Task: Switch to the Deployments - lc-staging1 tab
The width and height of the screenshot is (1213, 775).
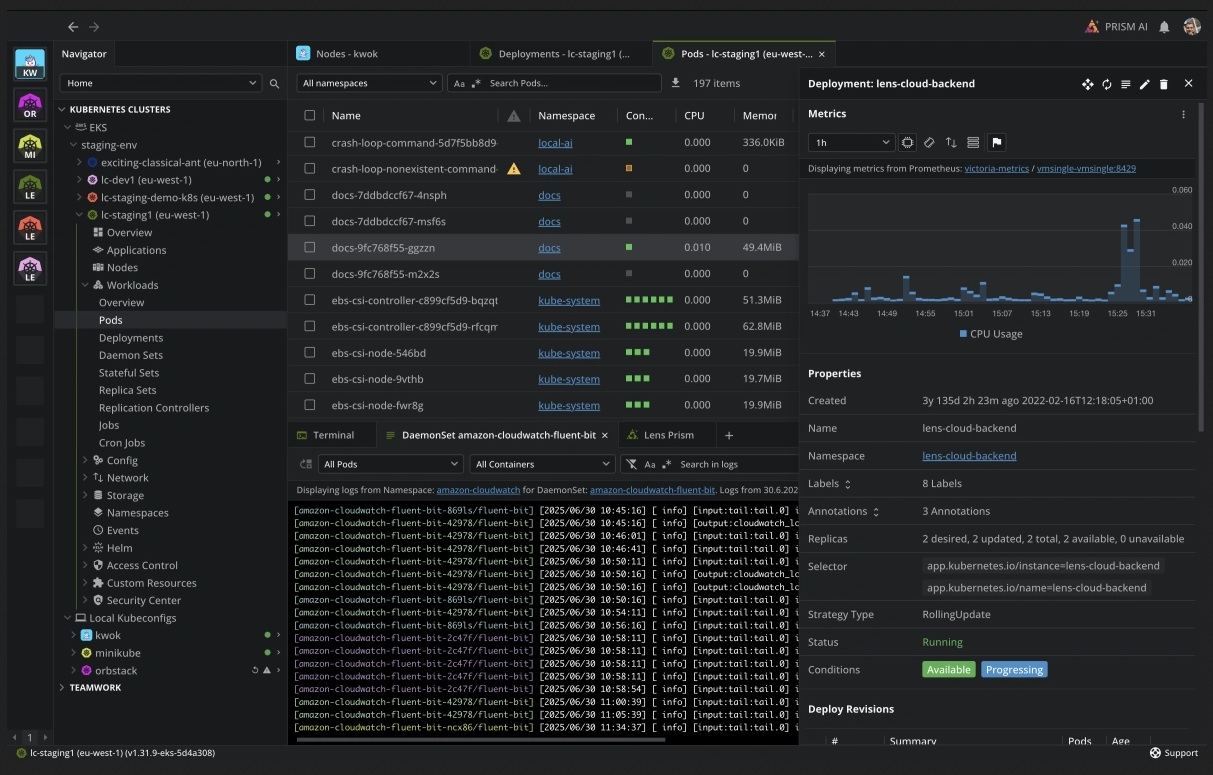Action: 562,54
